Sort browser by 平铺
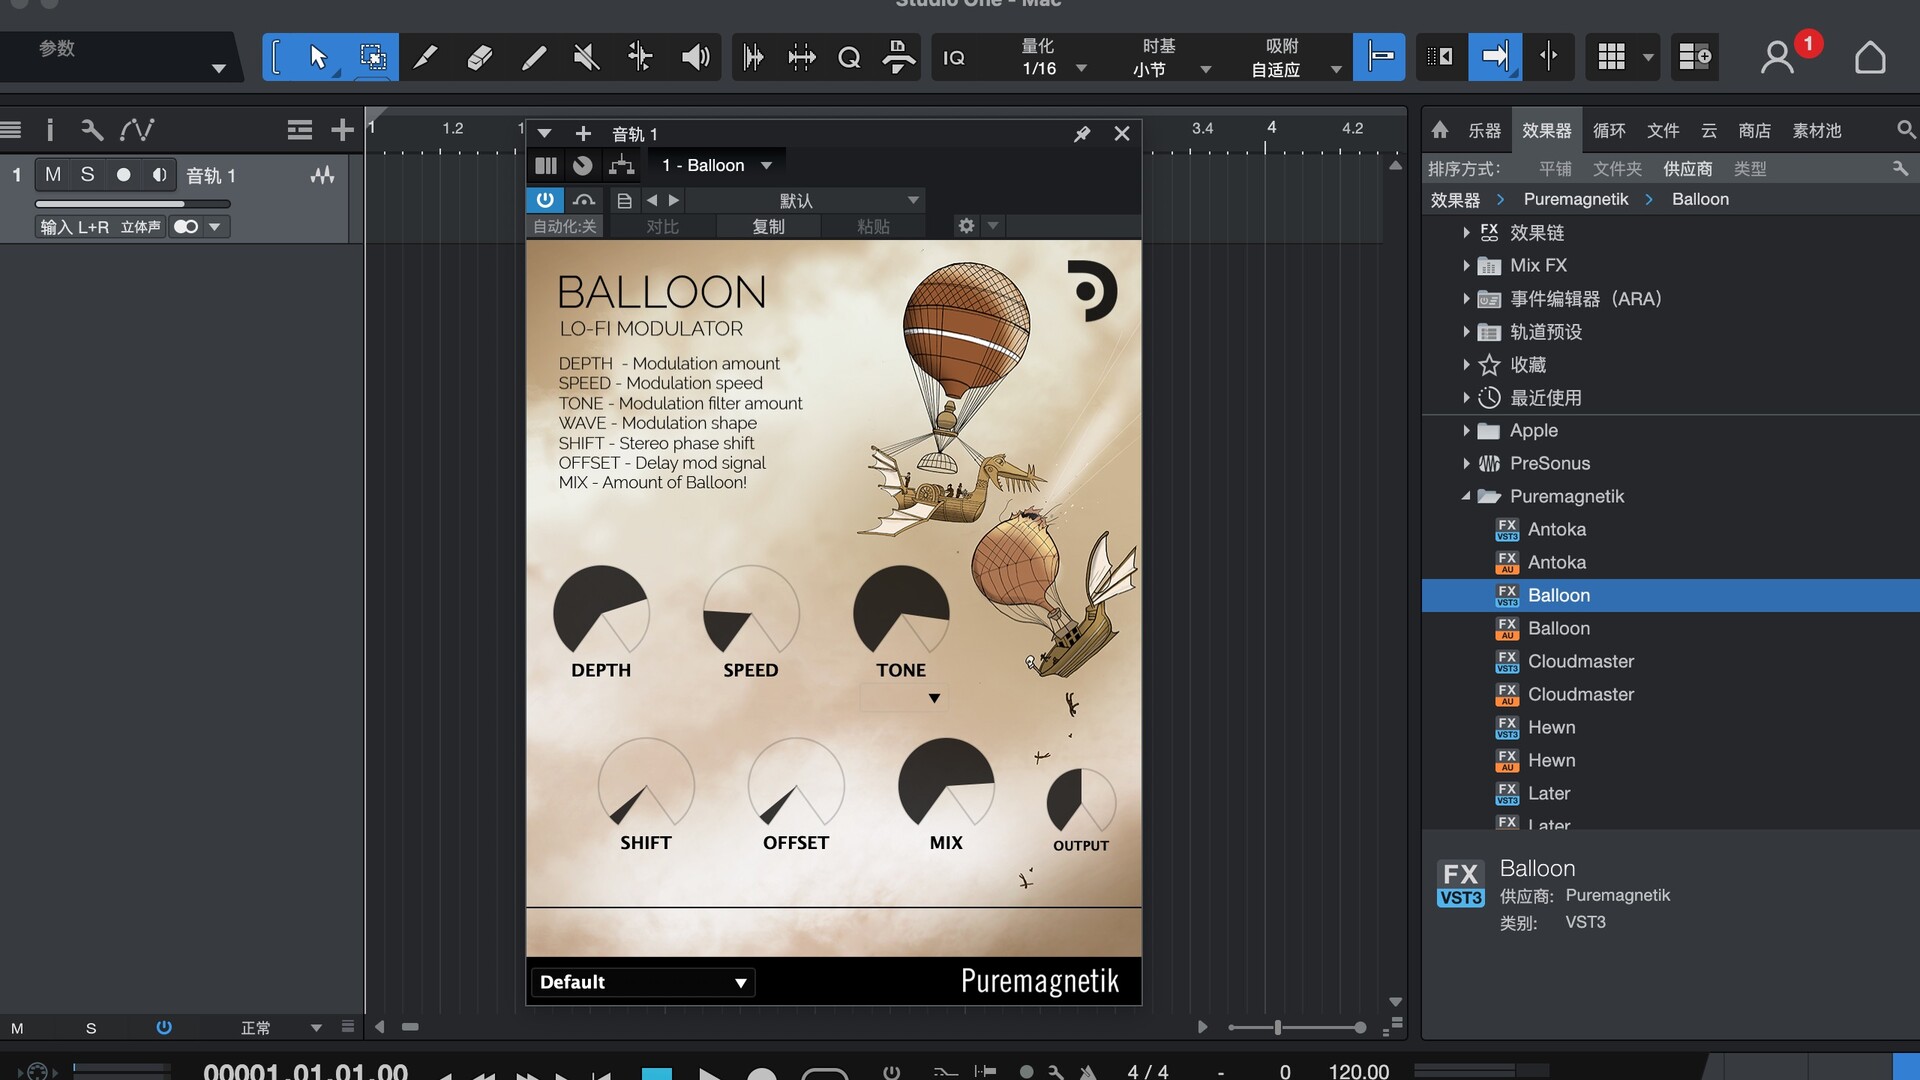This screenshot has height=1080, width=1920. [x=1555, y=169]
